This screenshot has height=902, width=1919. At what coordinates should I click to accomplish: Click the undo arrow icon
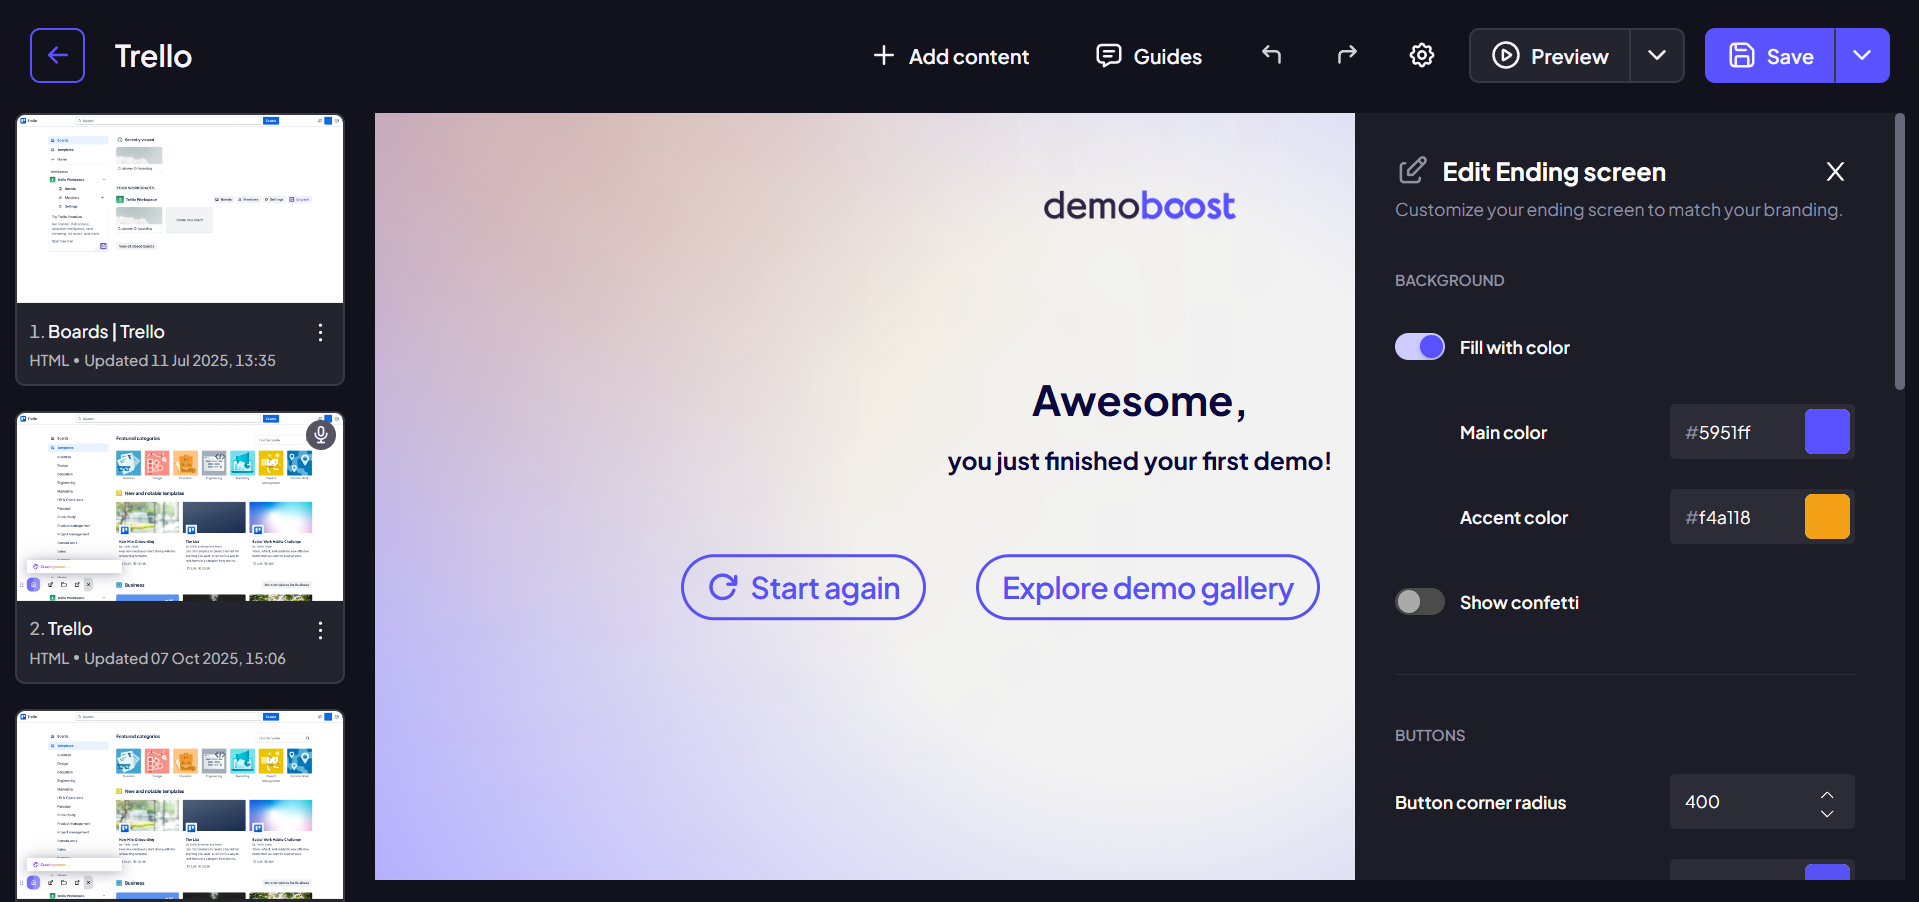pyautogui.click(x=1272, y=55)
